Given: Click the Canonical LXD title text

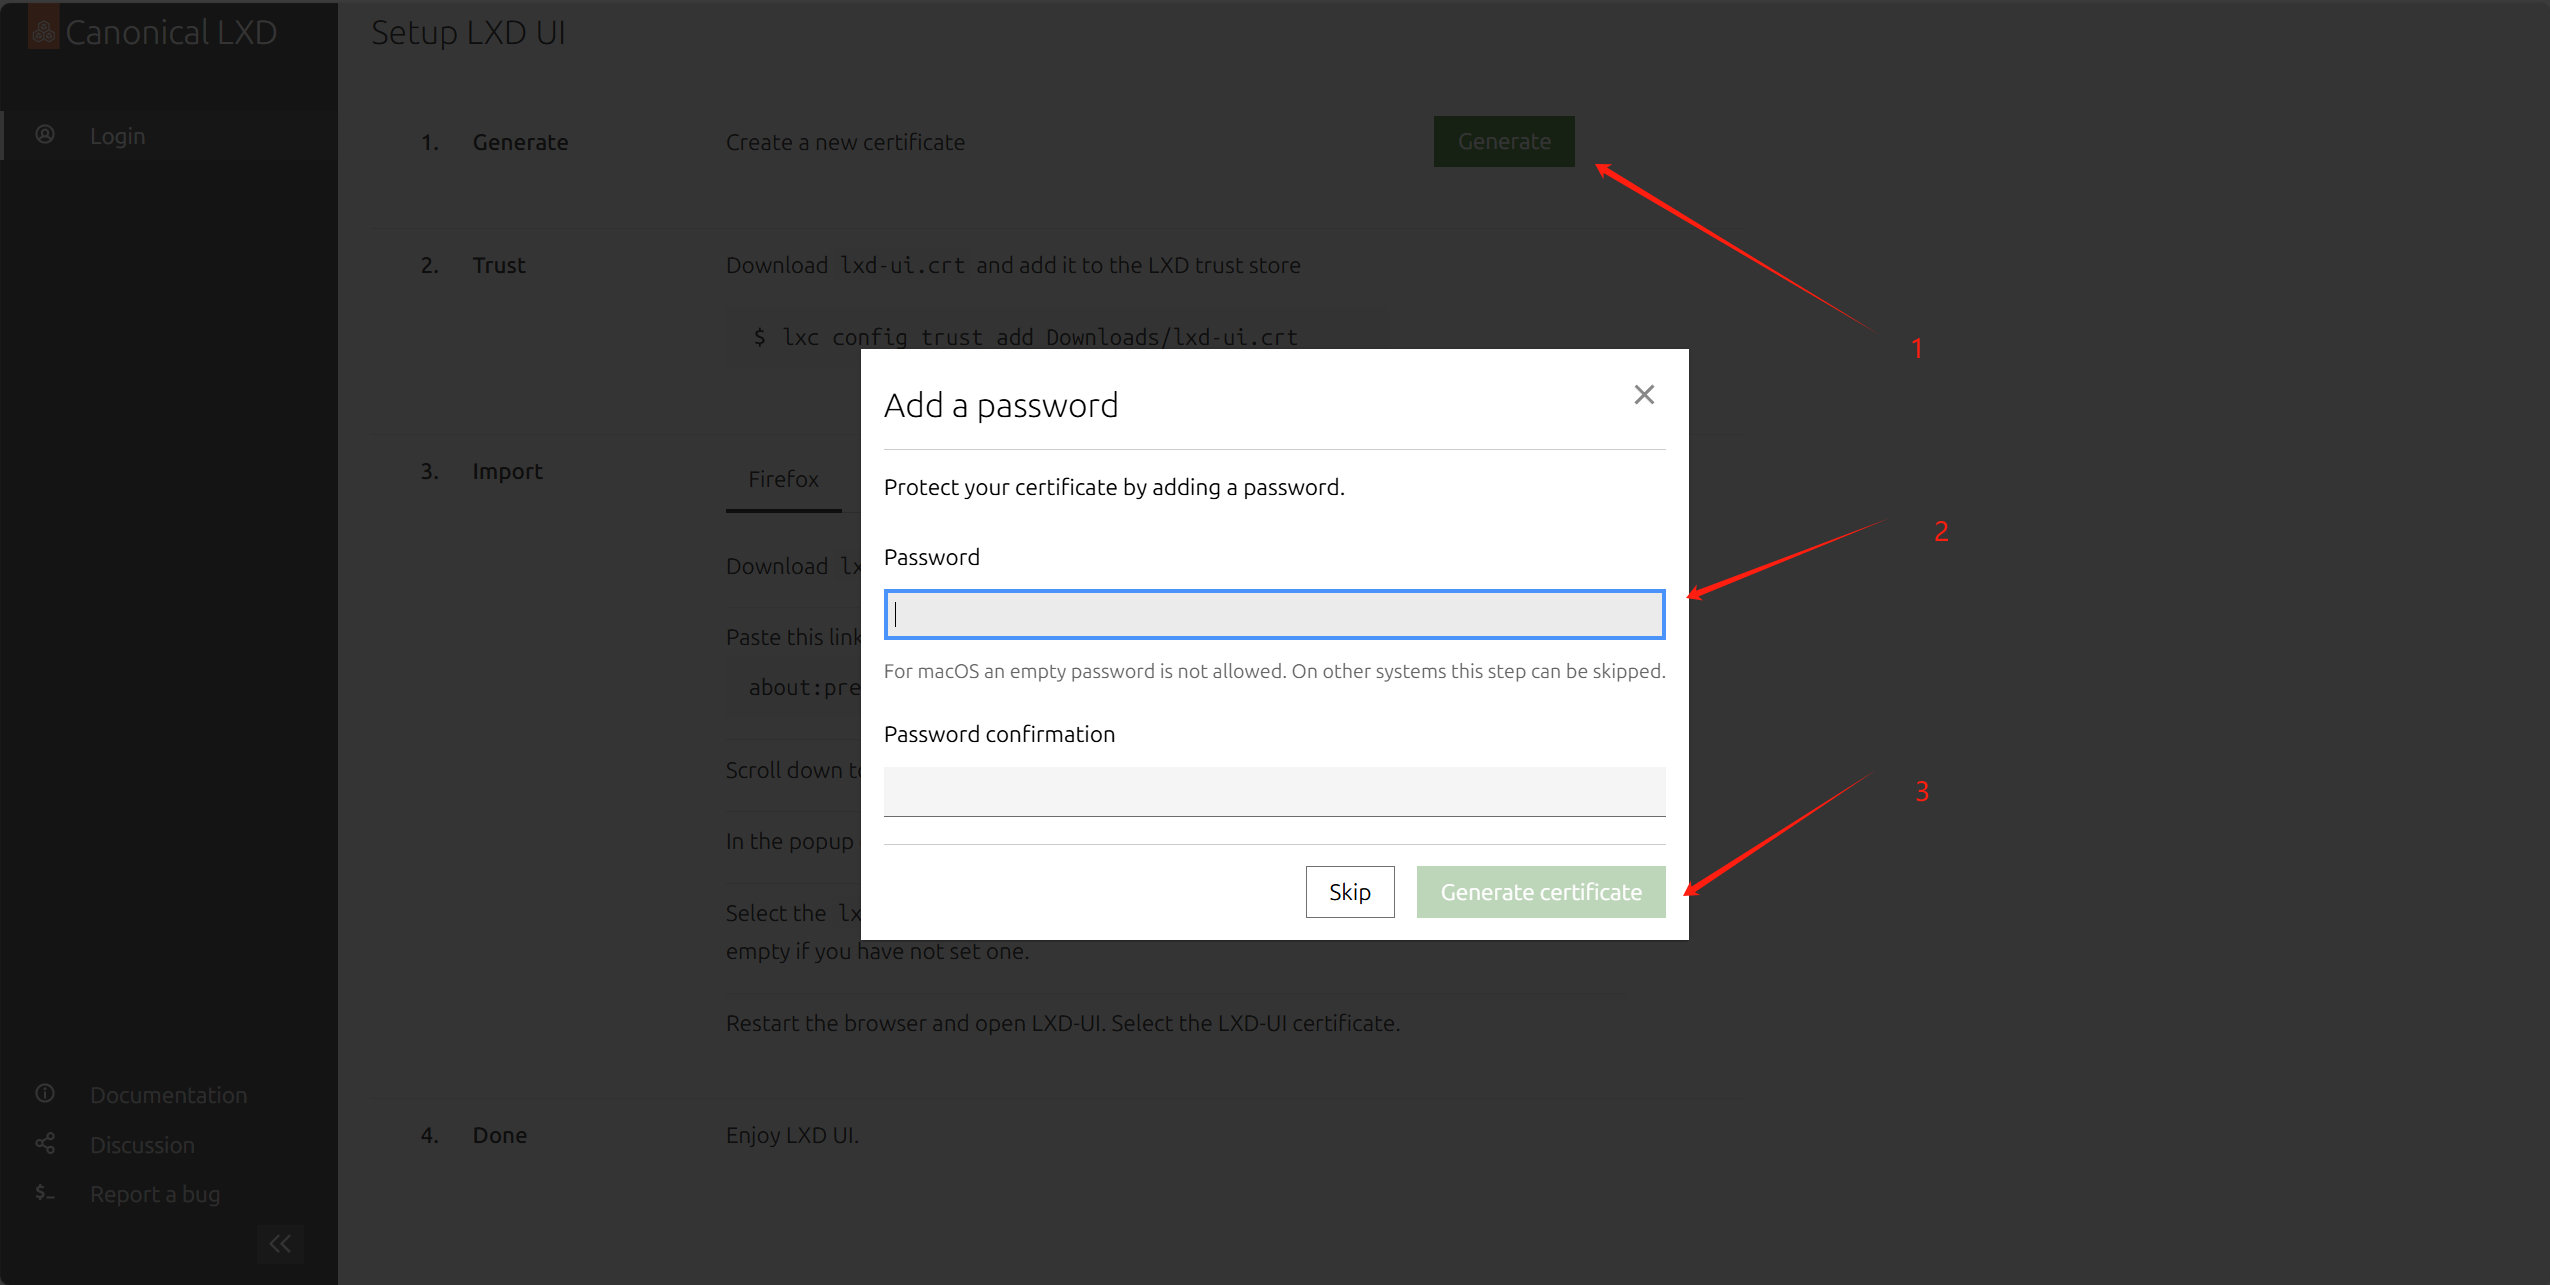Looking at the screenshot, I should [x=171, y=32].
